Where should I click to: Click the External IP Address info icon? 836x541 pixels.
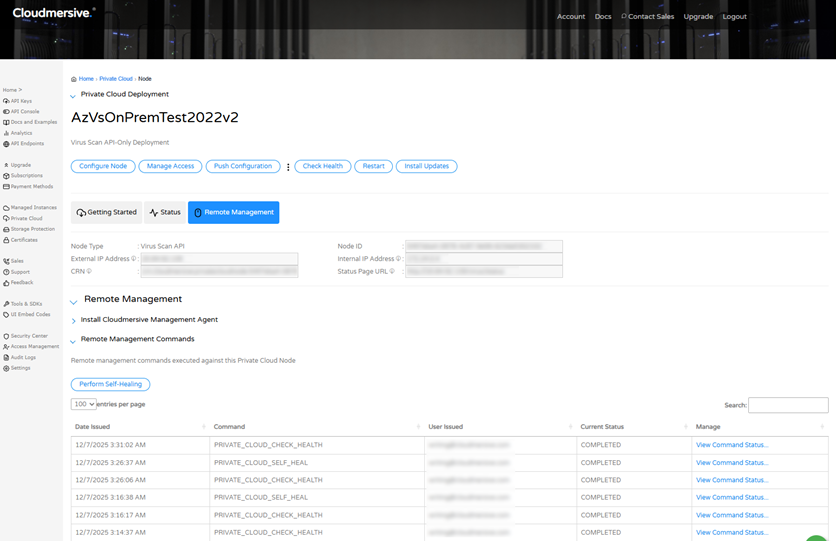(133, 259)
